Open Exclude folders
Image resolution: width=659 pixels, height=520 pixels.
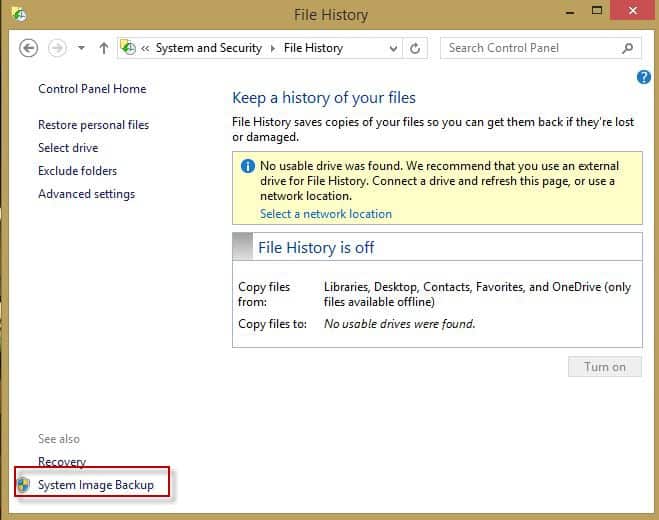point(77,171)
